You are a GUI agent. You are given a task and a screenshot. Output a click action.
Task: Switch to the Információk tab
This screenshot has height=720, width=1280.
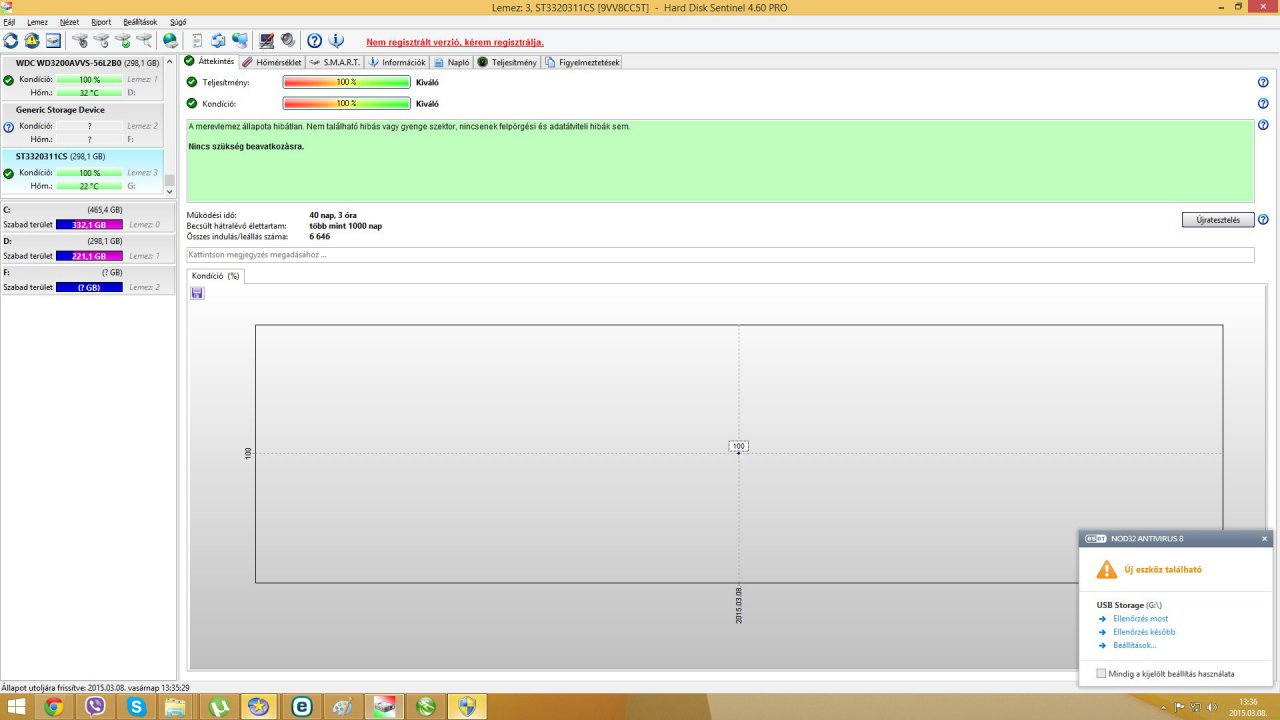397,62
